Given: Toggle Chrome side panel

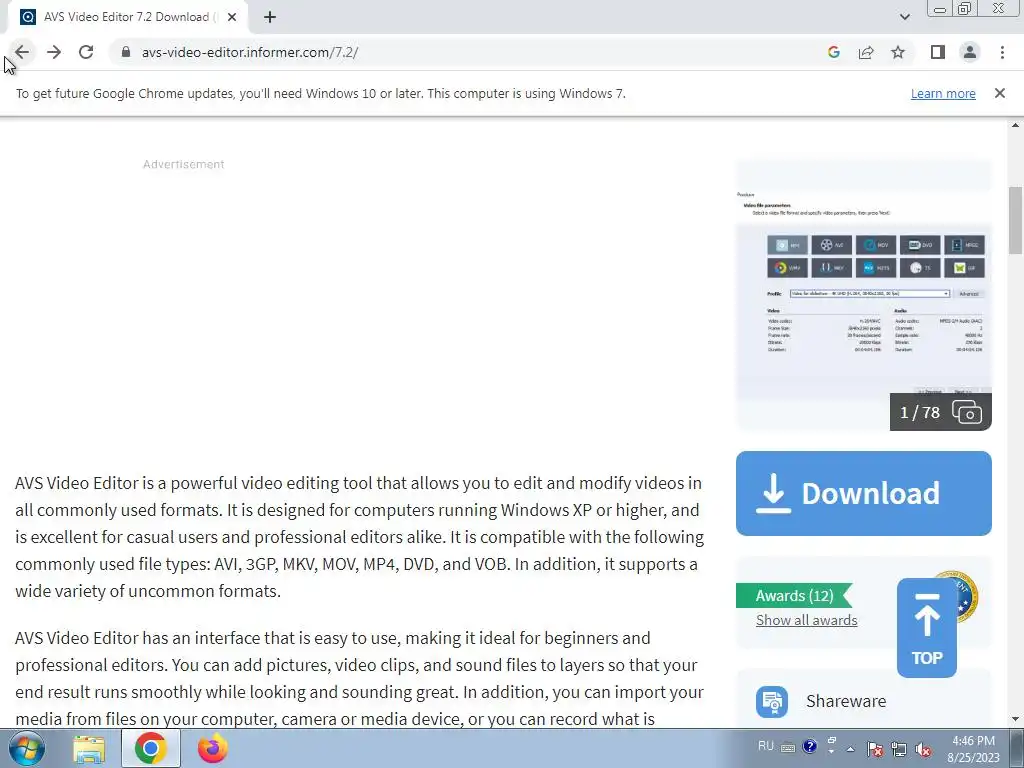Looking at the screenshot, I should tap(938, 52).
